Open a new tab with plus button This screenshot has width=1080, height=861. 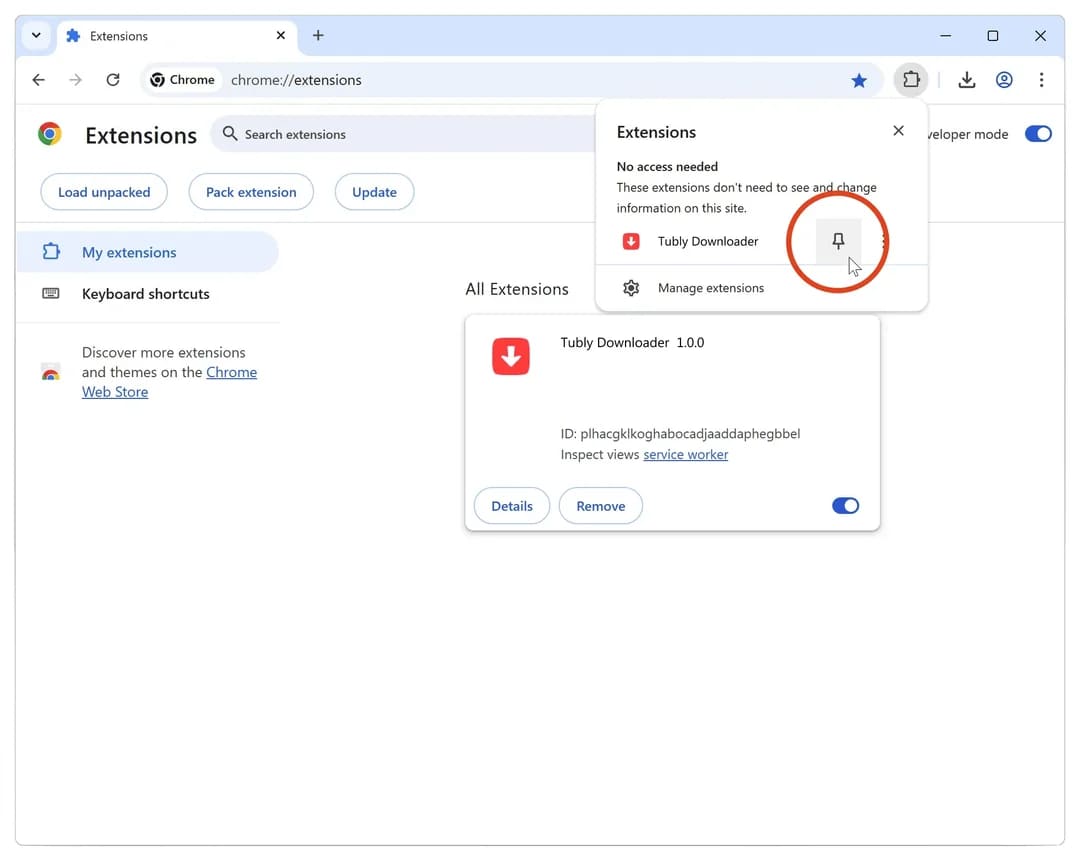(x=318, y=35)
